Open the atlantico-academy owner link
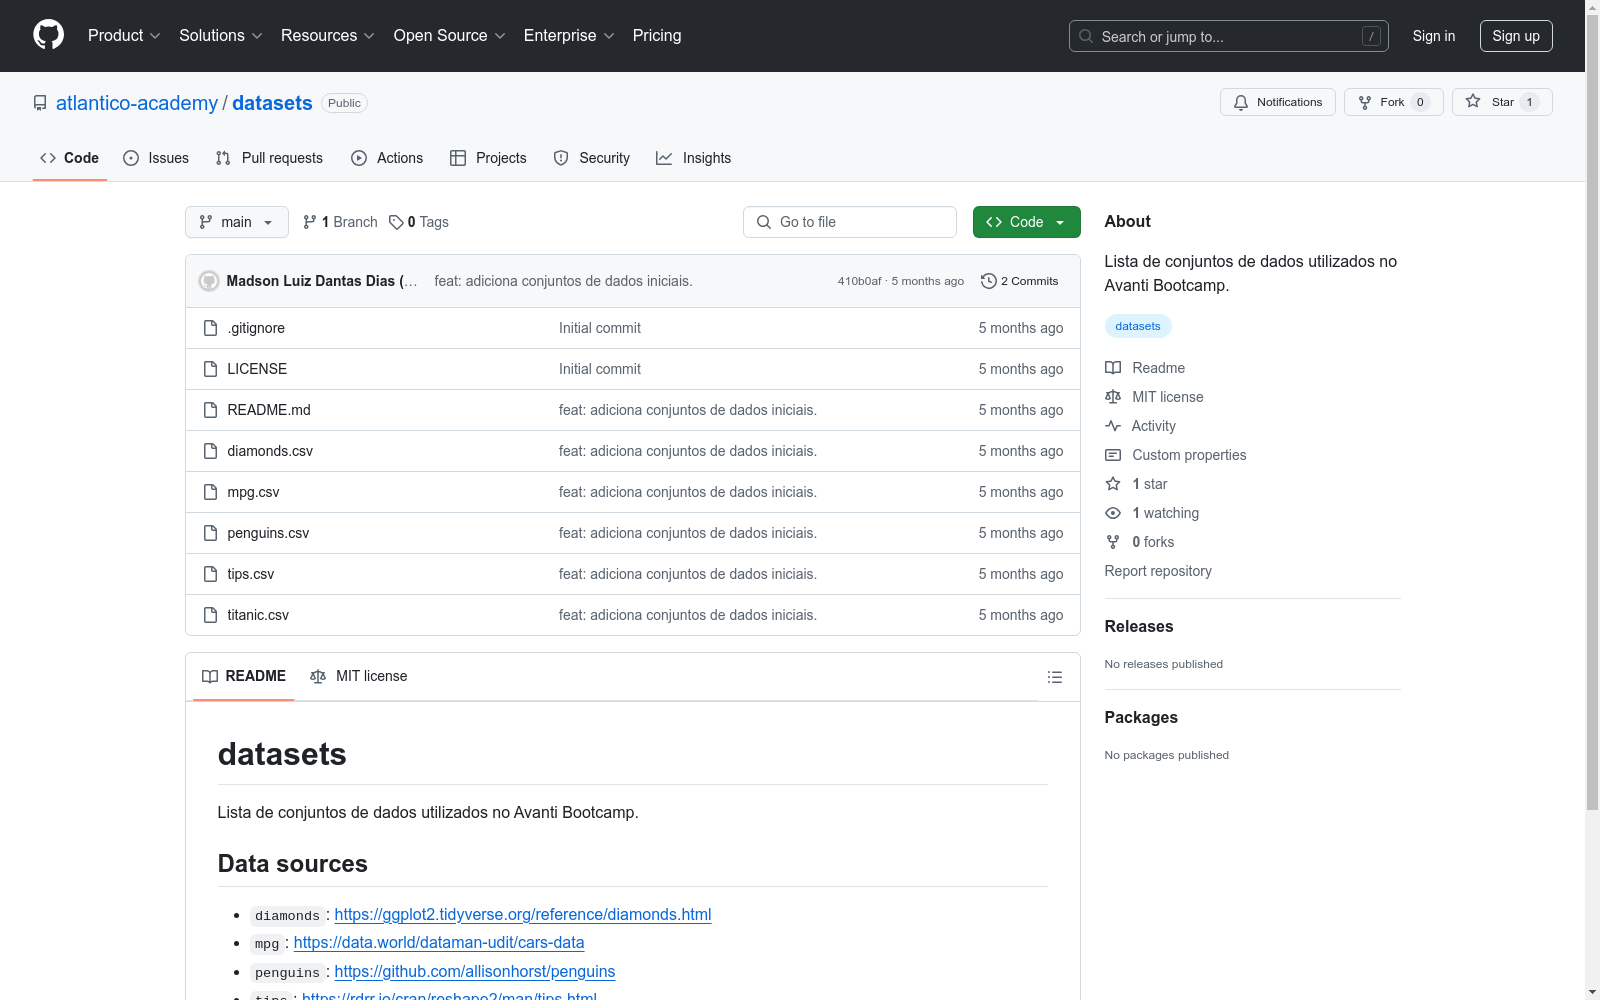Screen dimensions: 1600x1000 tap(137, 103)
